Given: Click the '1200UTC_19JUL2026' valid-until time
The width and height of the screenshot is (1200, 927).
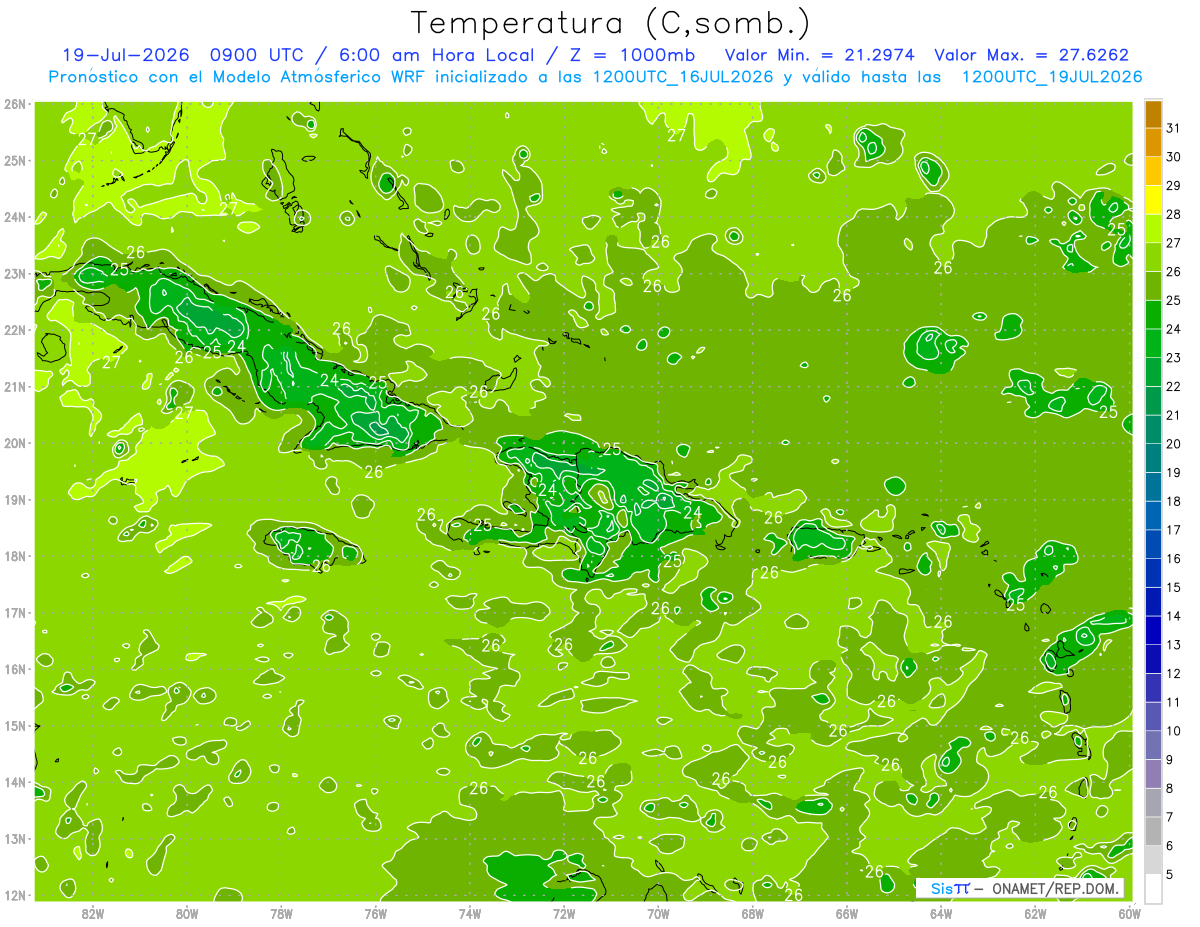Looking at the screenshot, I should [x=1052, y=77].
